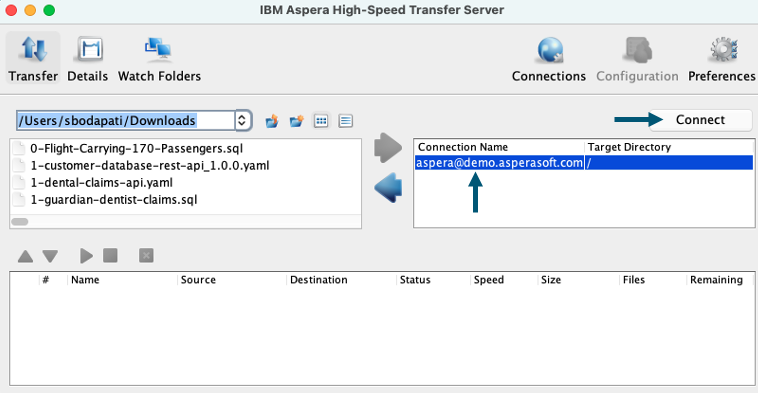Close the window with red button
Viewport: 758px width, 393px height.
pyautogui.click(x=11, y=10)
